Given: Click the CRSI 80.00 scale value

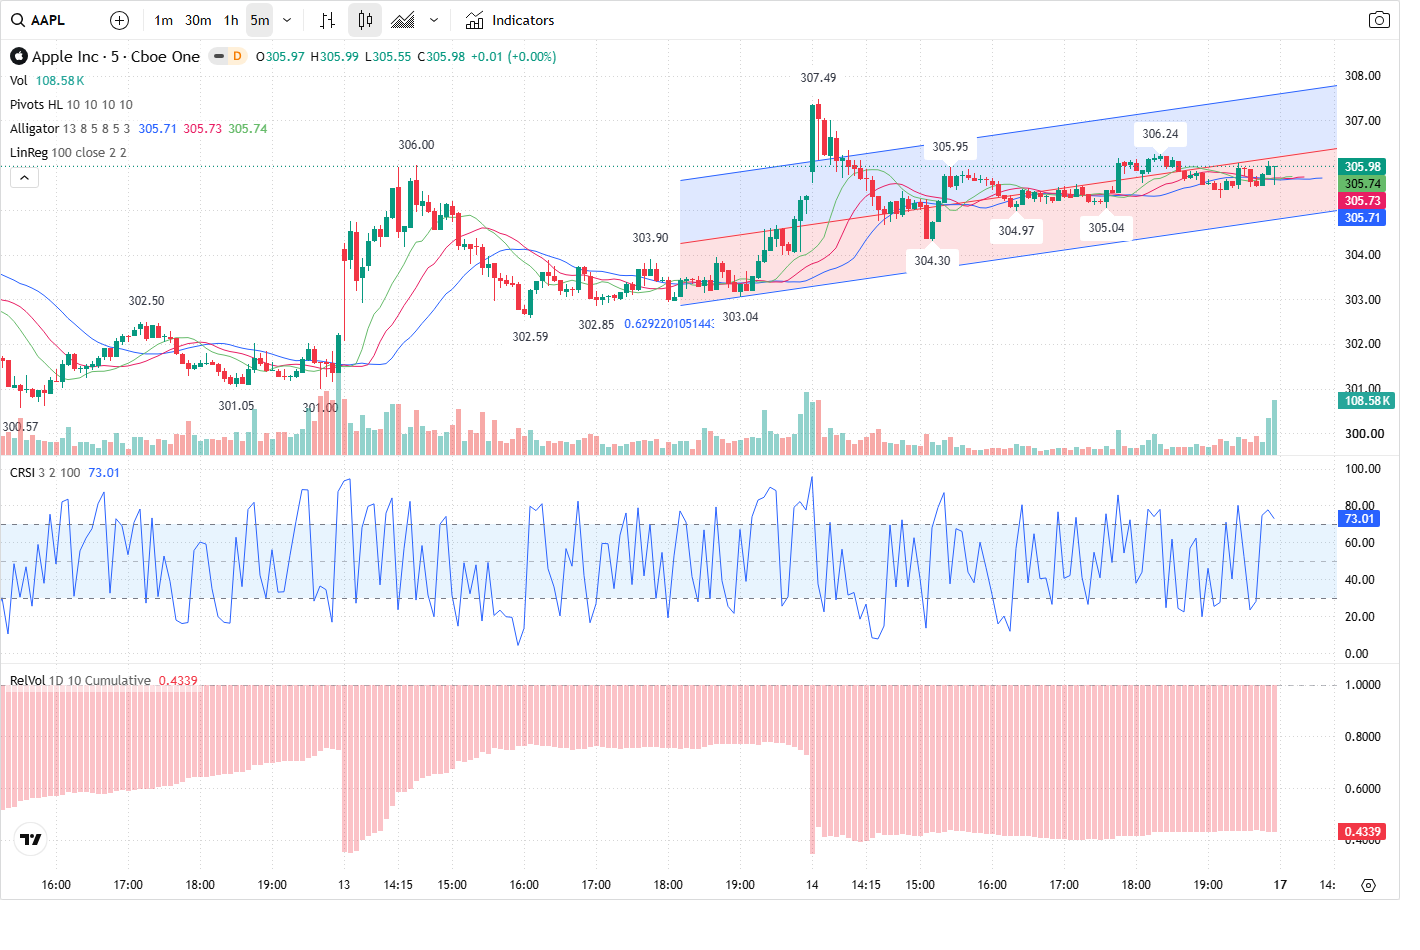Looking at the screenshot, I should tap(1359, 506).
